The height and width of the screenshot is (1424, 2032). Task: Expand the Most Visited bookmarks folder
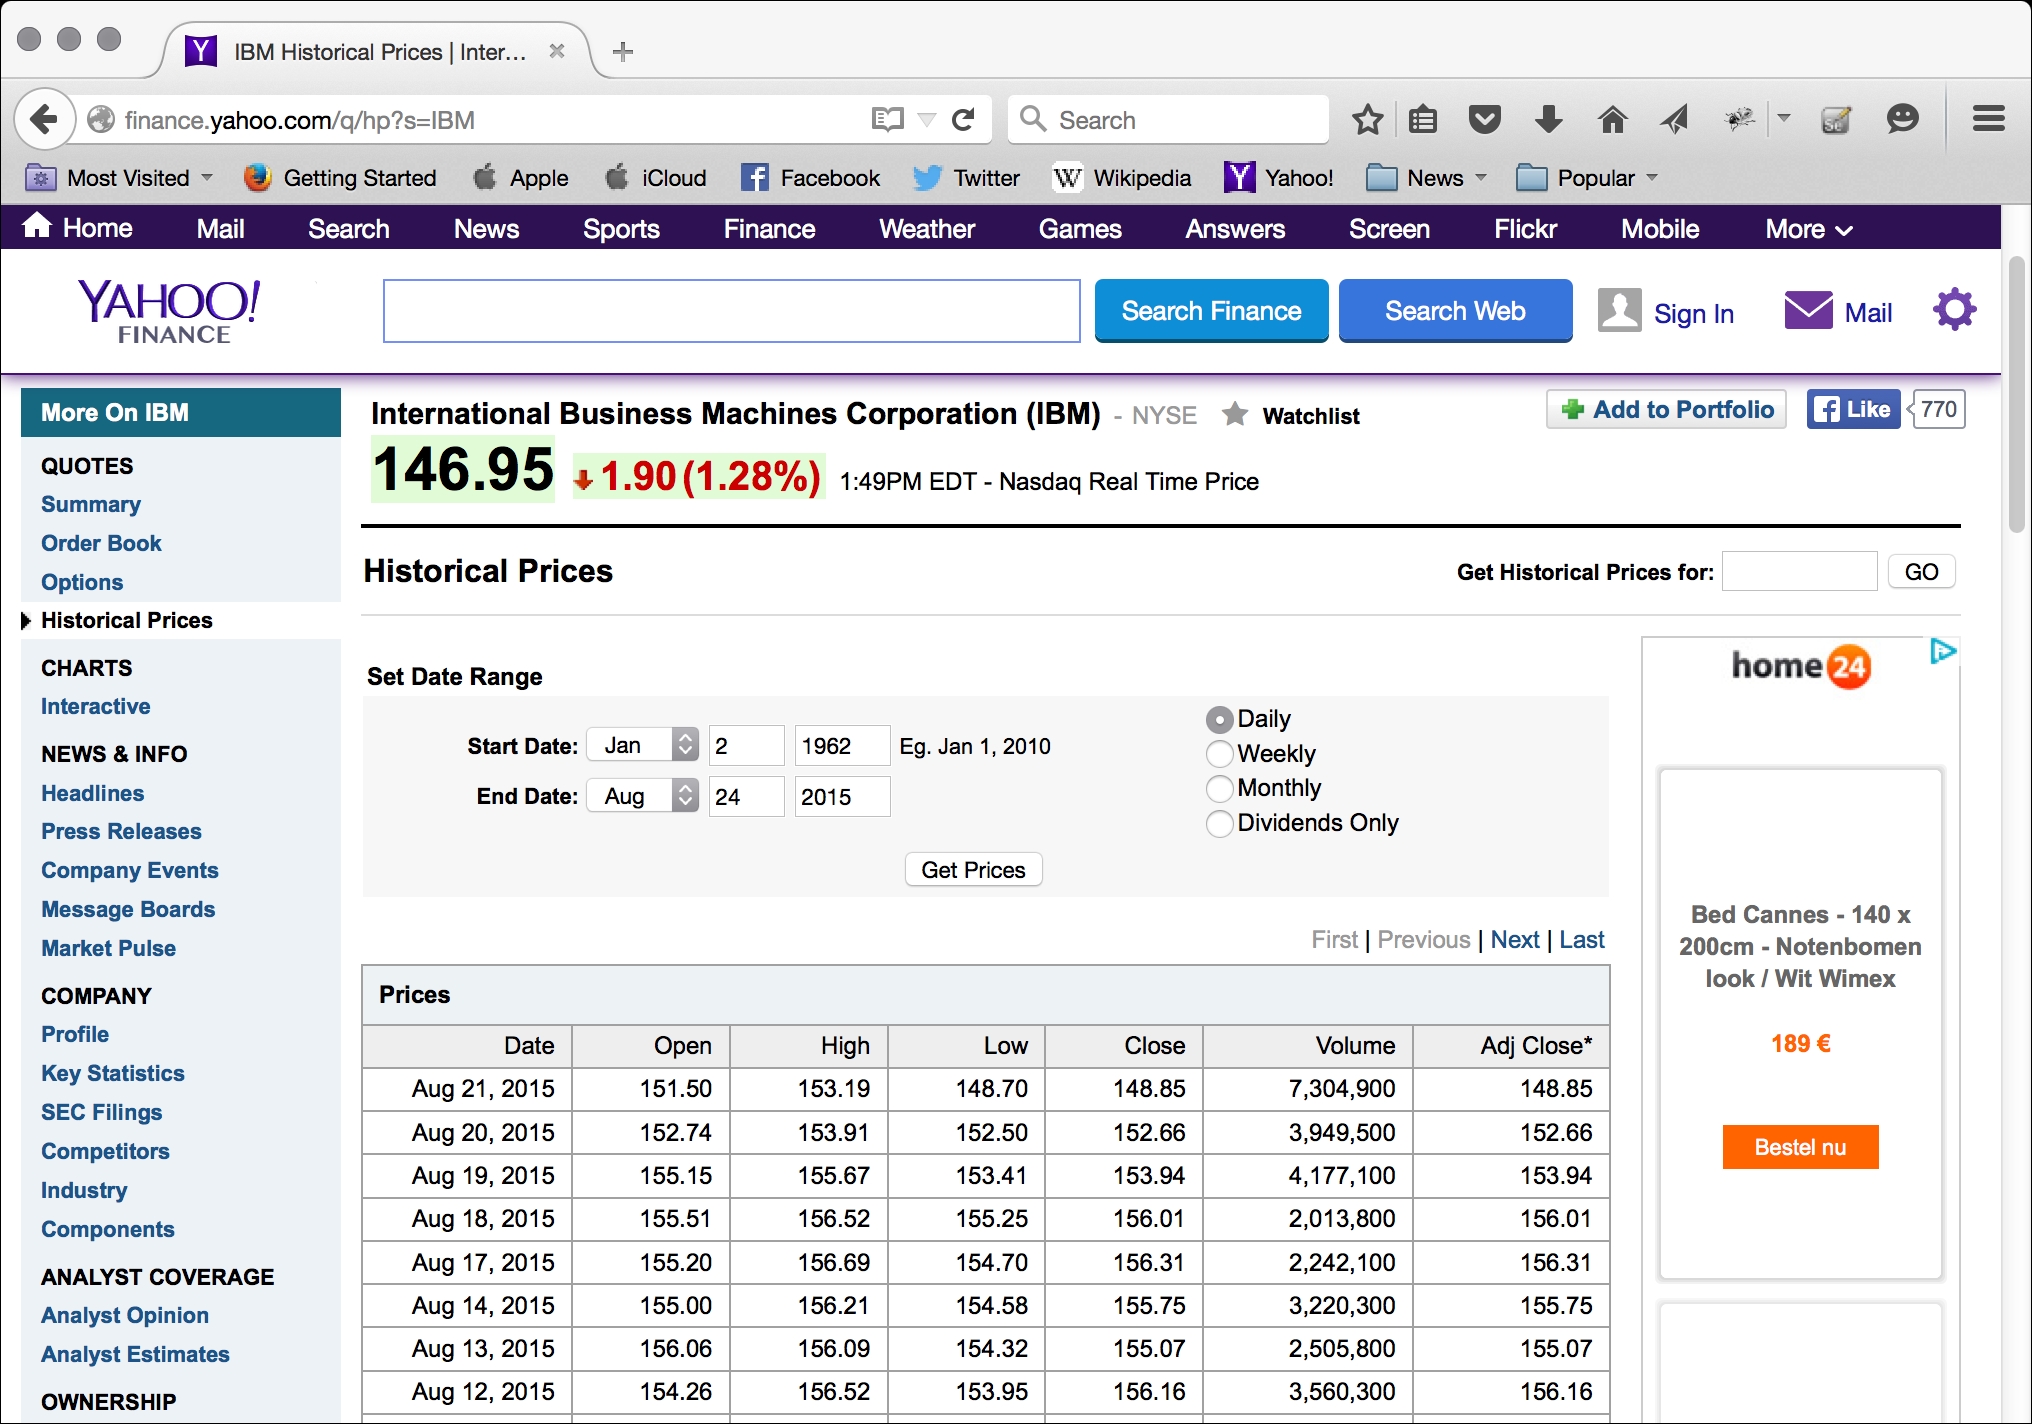(119, 178)
